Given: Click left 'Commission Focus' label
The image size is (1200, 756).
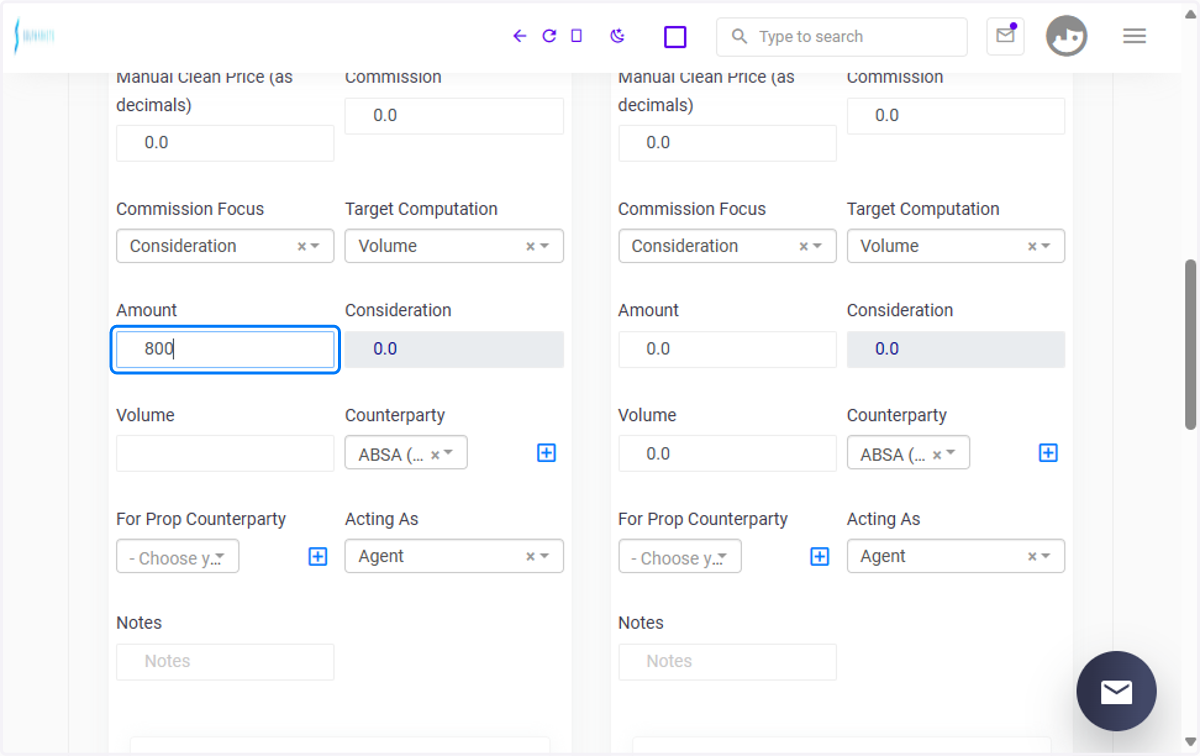Looking at the screenshot, I should coord(190,209).
